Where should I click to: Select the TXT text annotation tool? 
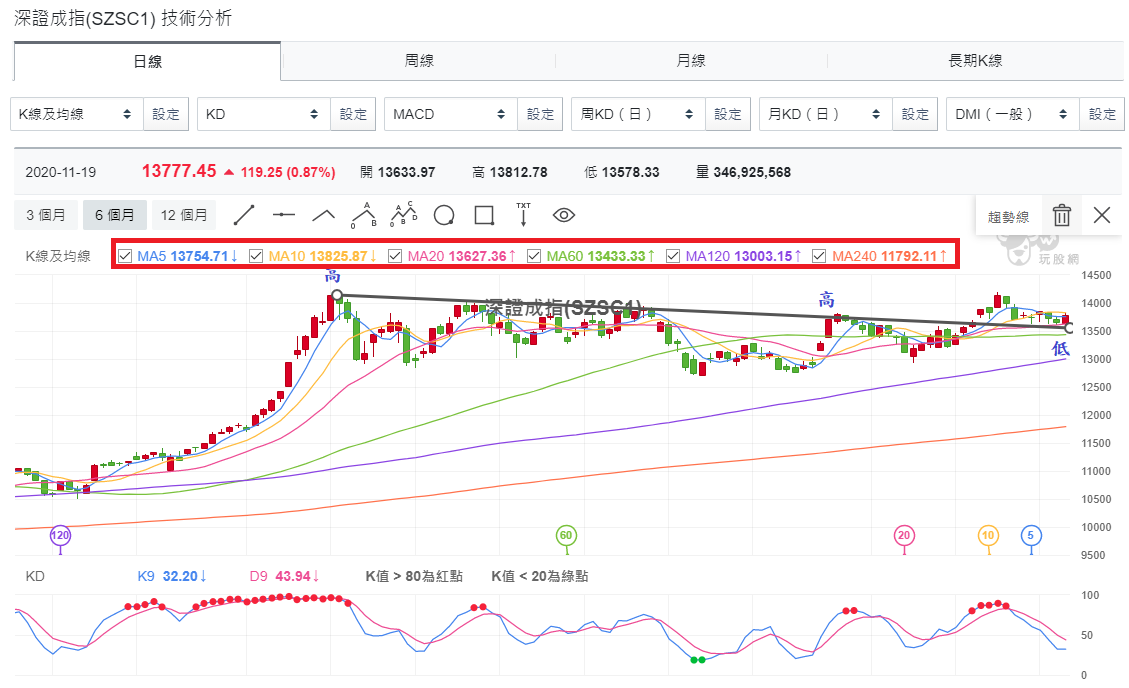(523, 214)
